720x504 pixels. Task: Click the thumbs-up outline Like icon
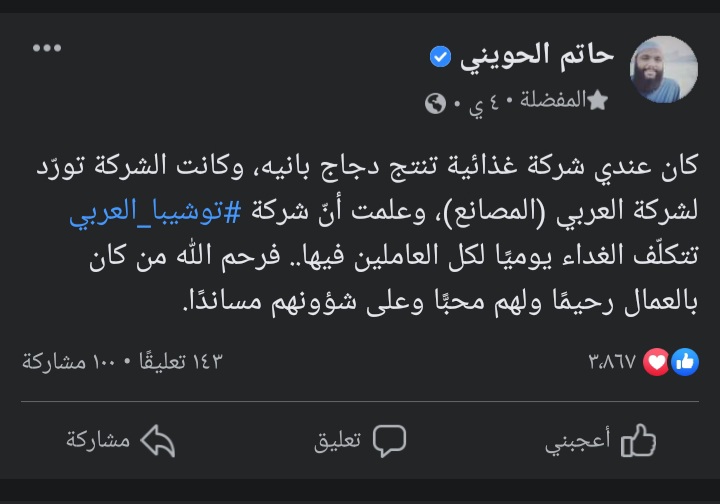coord(639,441)
